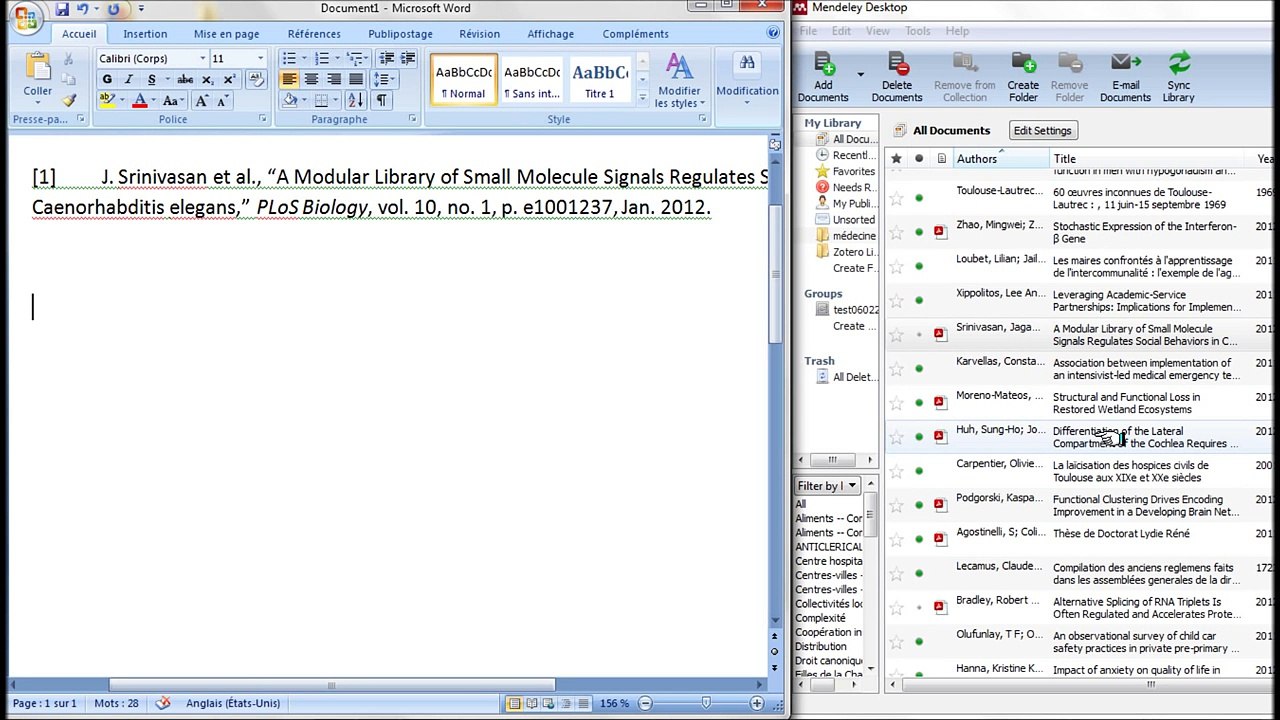Click the subscript x₂ icon
Image resolution: width=1280 pixels, height=720 pixels.
pyautogui.click(x=207, y=80)
